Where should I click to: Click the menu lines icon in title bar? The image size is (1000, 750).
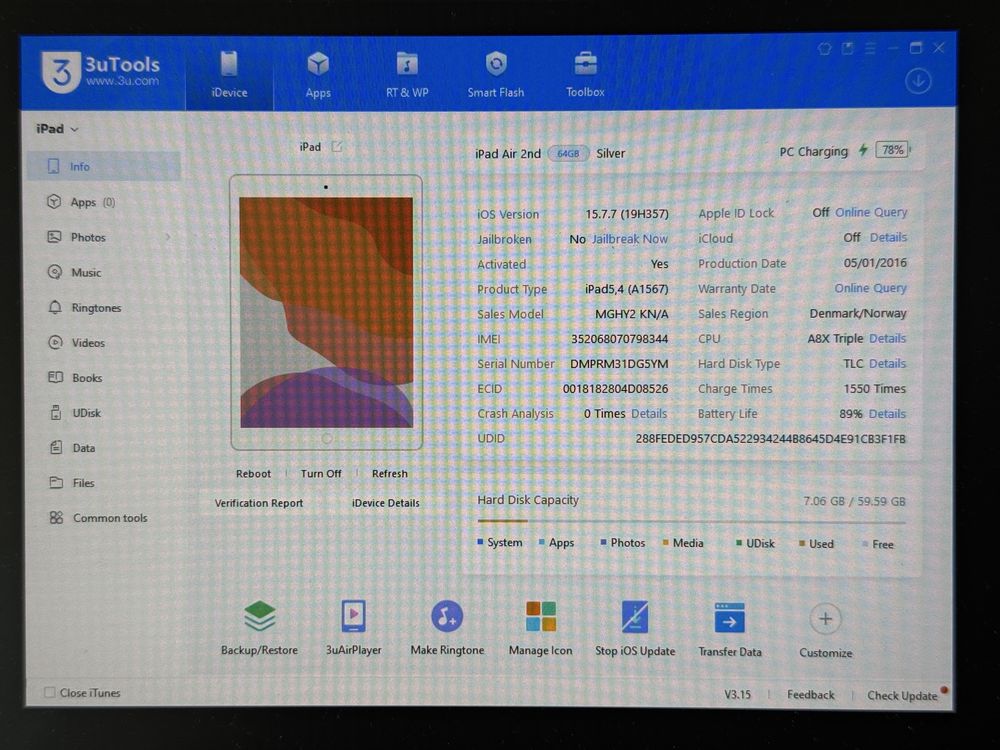pos(870,48)
